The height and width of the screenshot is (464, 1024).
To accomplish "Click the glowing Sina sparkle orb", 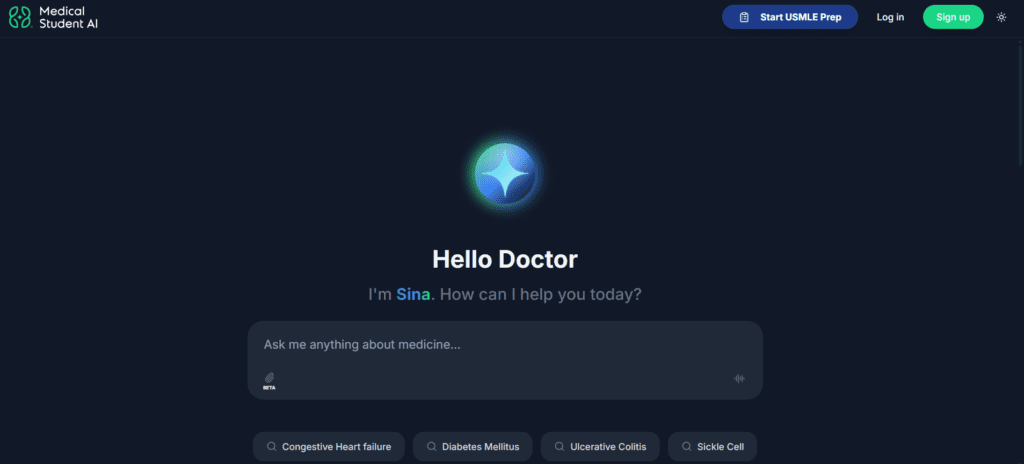I will 505,173.
